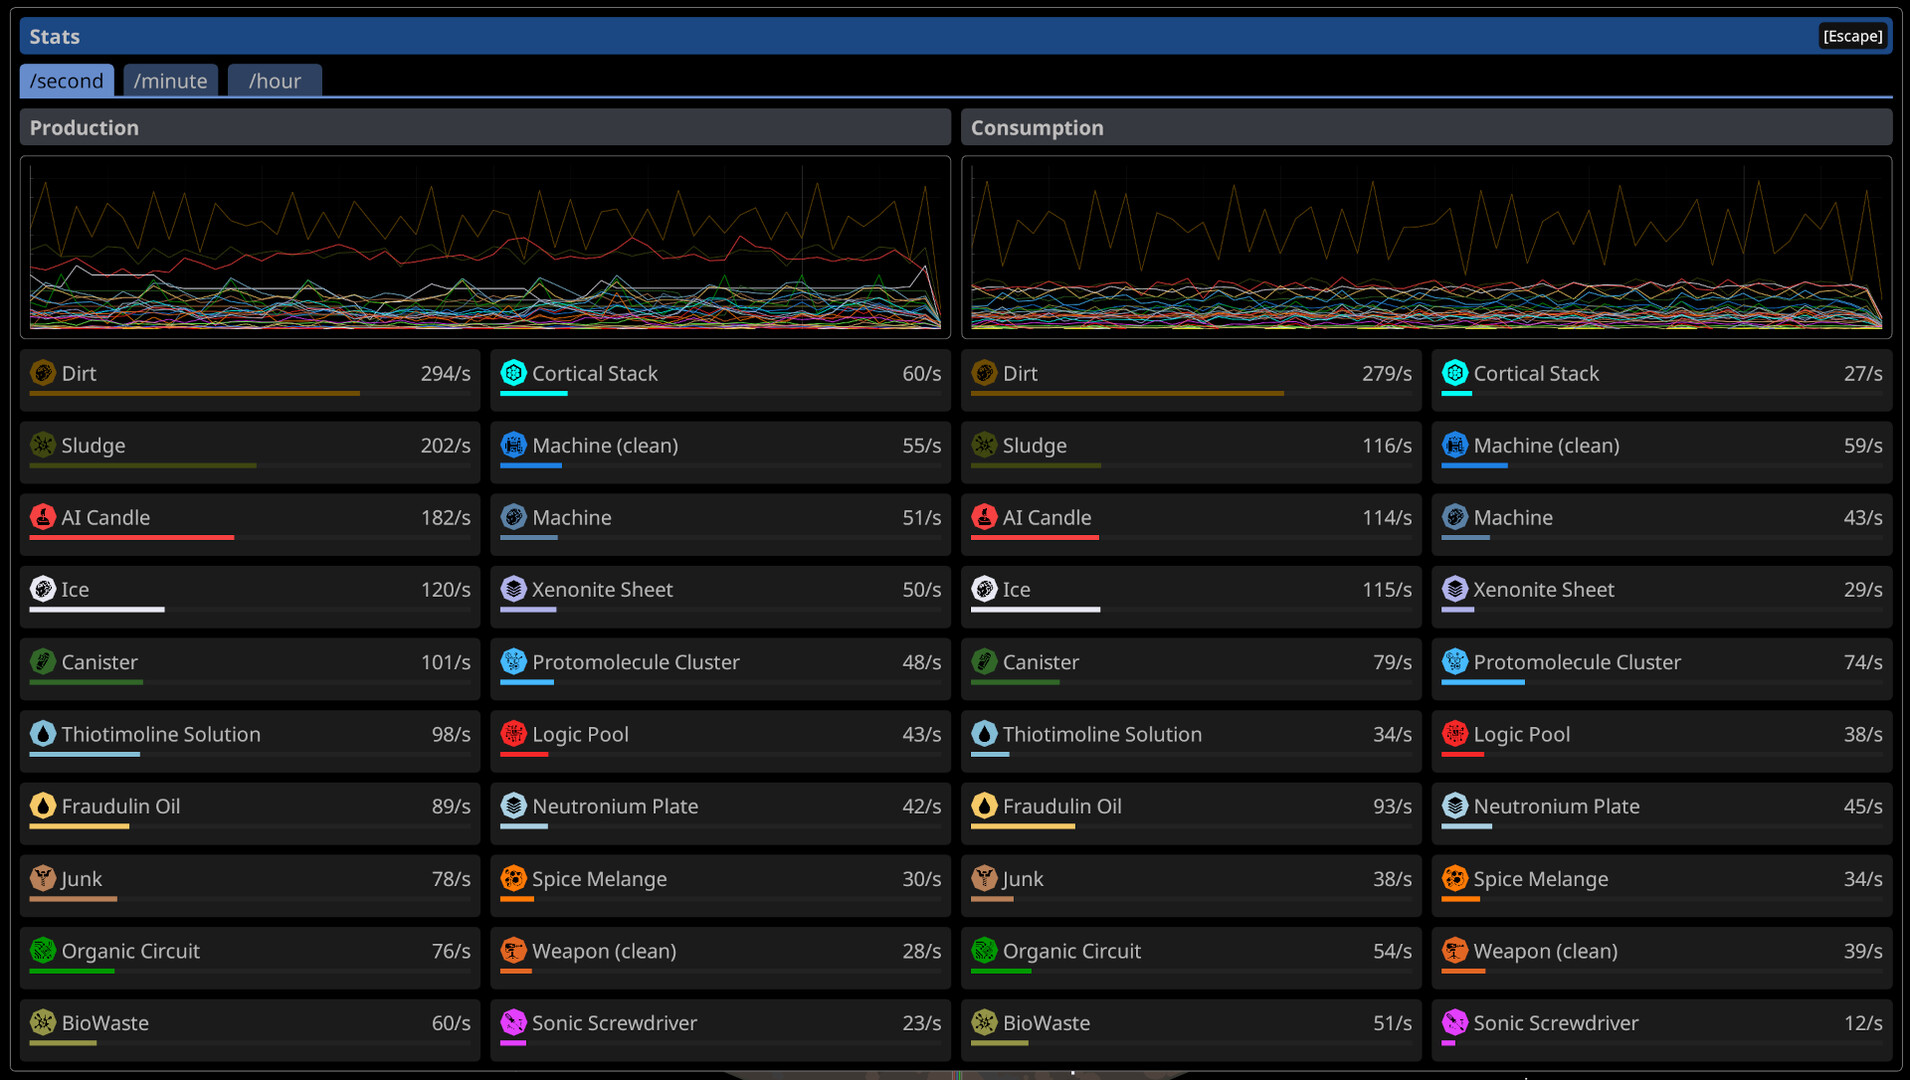Click the Xenonite Sheet icon in Production

514,589
